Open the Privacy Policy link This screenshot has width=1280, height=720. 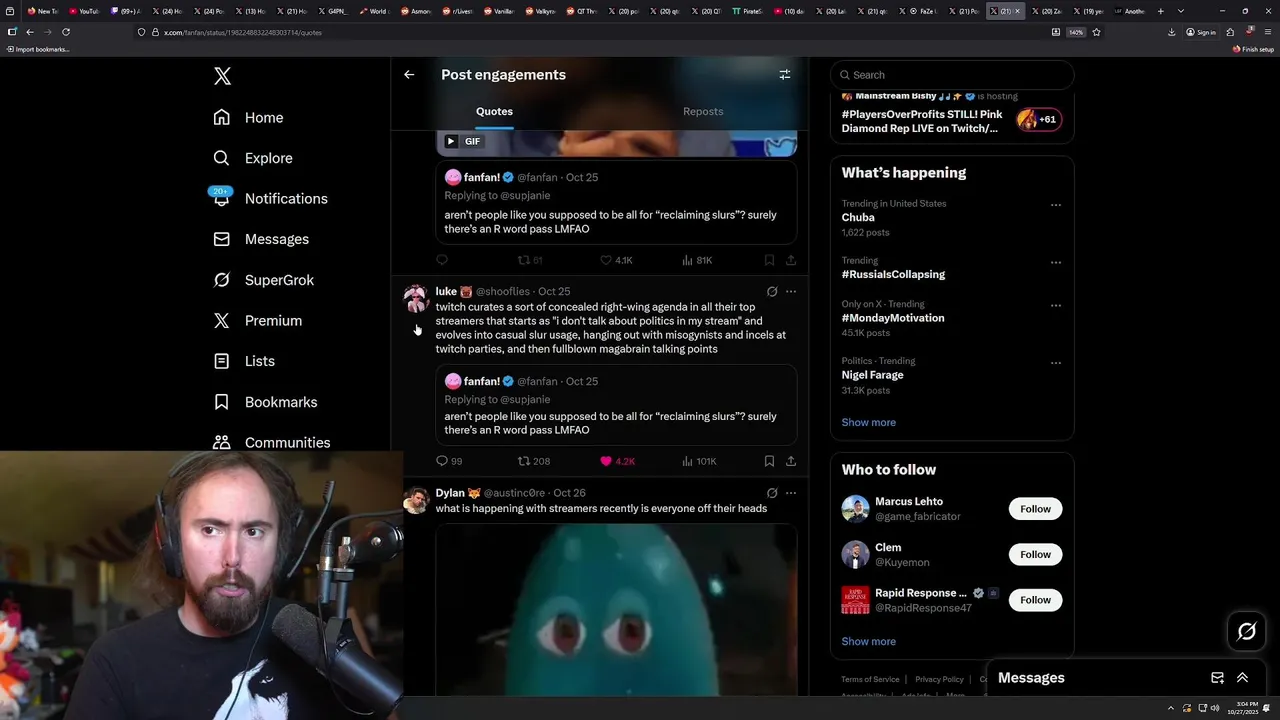tap(939, 679)
